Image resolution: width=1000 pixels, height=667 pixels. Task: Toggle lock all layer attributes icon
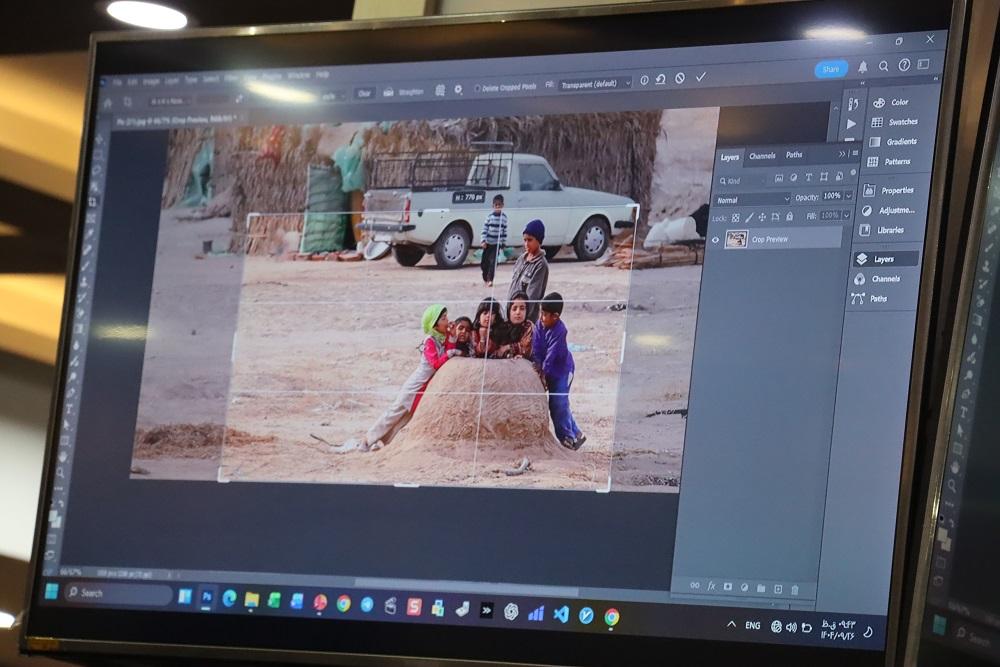pyautogui.click(x=789, y=216)
